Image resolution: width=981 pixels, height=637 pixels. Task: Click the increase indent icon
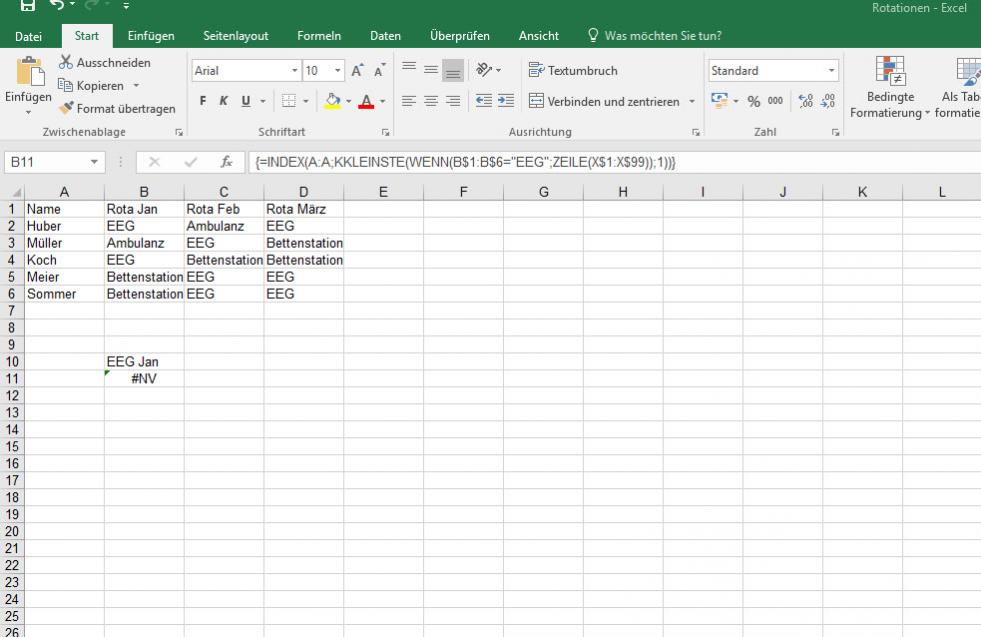(506, 101)
